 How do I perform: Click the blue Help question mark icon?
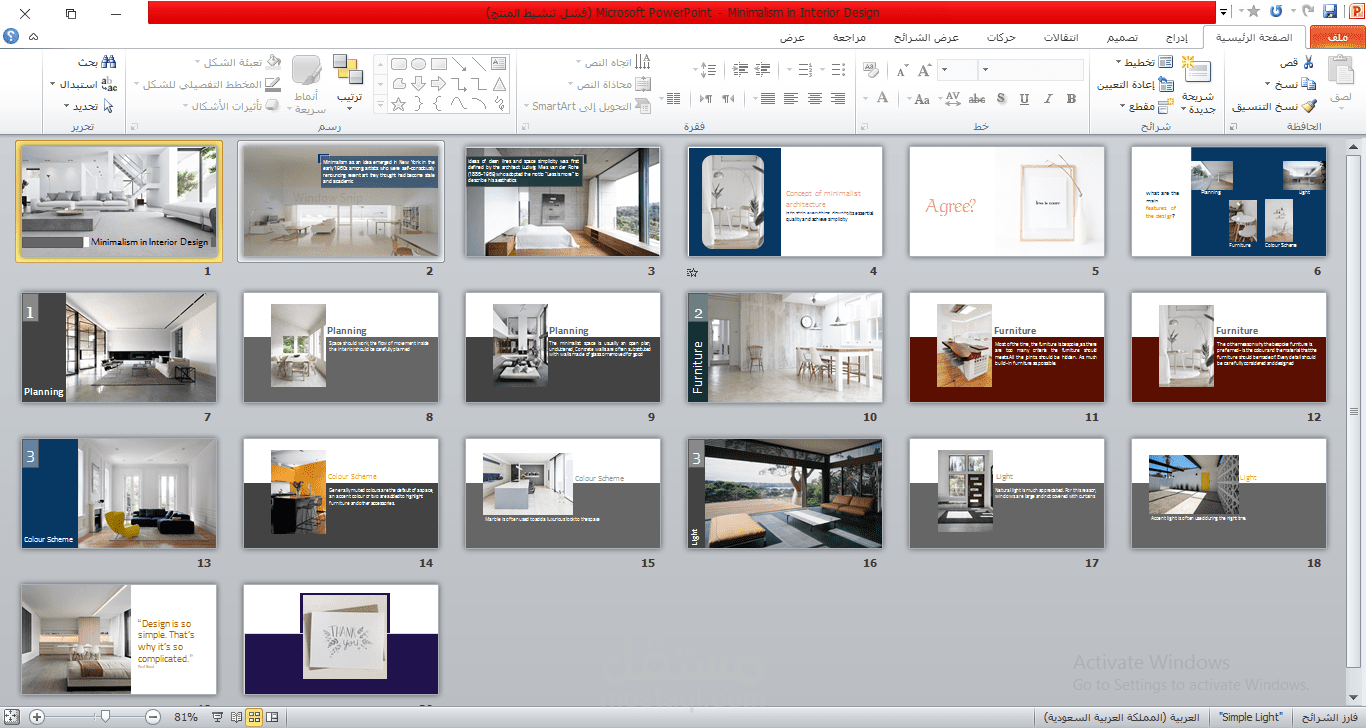[11, 36]
